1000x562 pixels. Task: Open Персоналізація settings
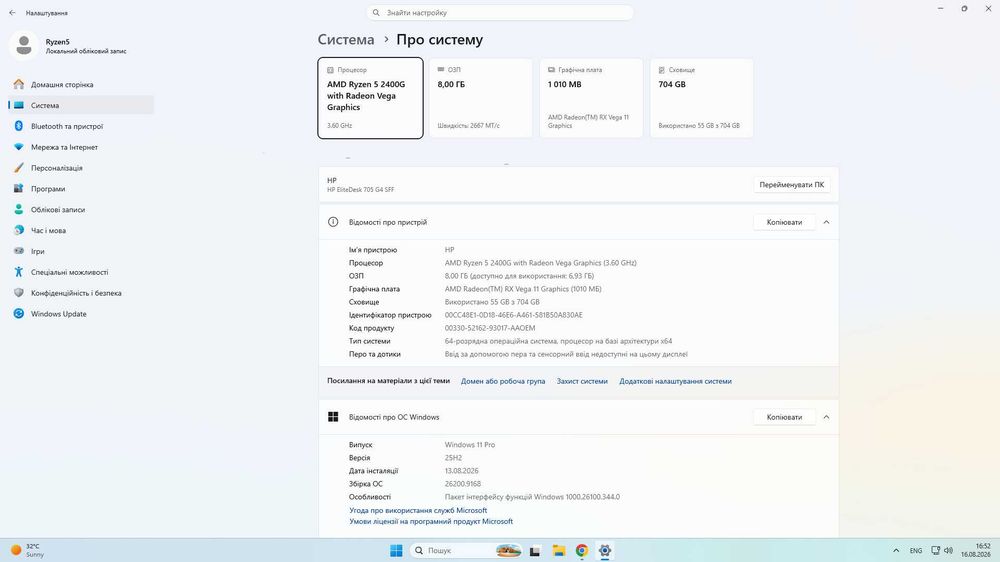coord(81,168)
